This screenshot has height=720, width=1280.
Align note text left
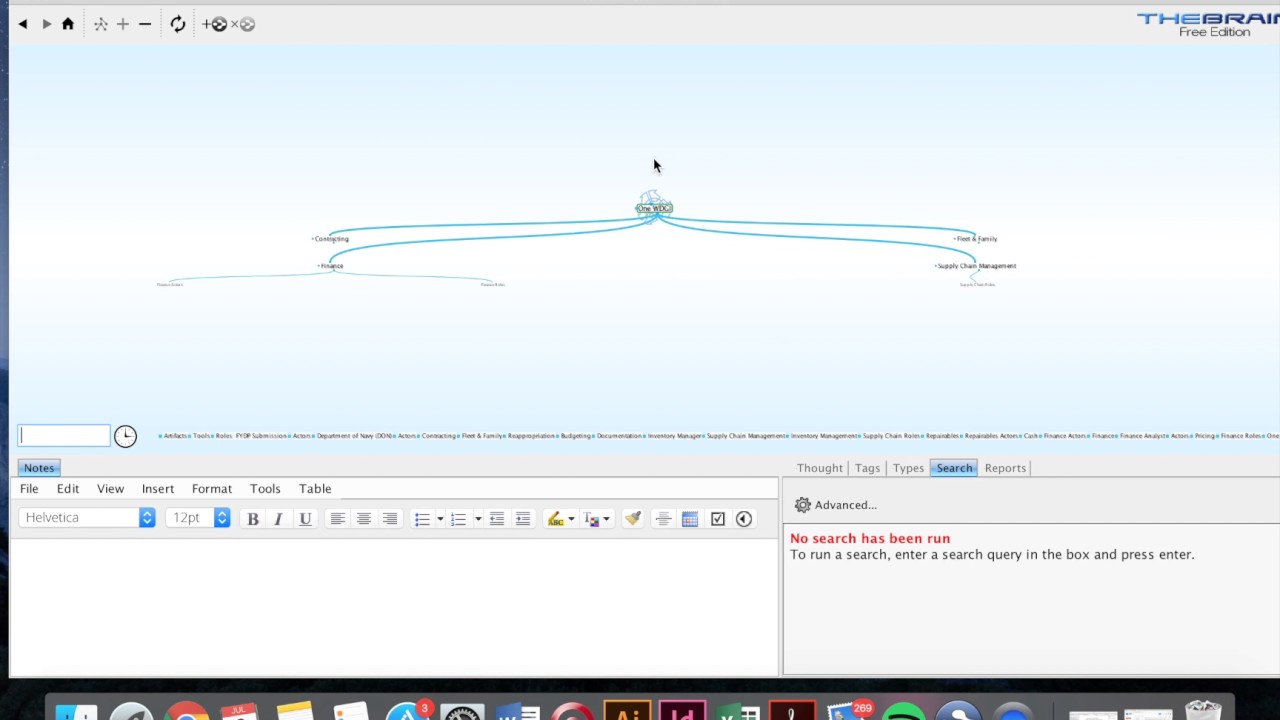tap(338, 518)
